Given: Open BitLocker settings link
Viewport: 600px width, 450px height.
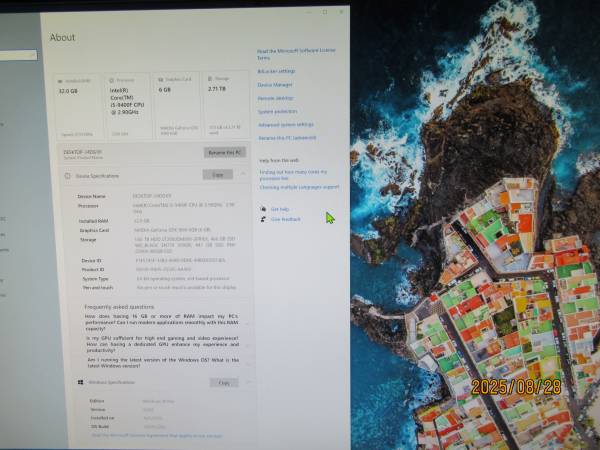Looking at the screenshot, I should pyautogui.click(x=276, y=71).
